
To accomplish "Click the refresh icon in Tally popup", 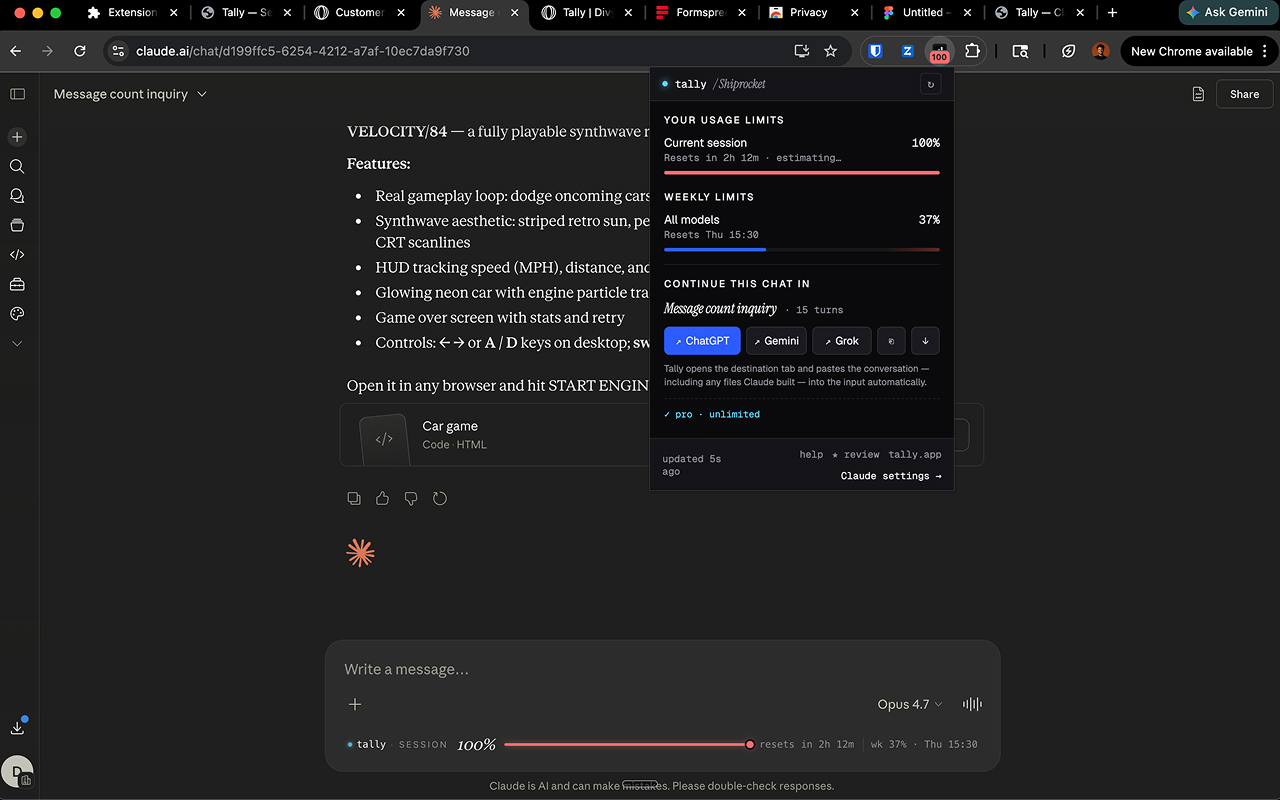I will (931, 84).
